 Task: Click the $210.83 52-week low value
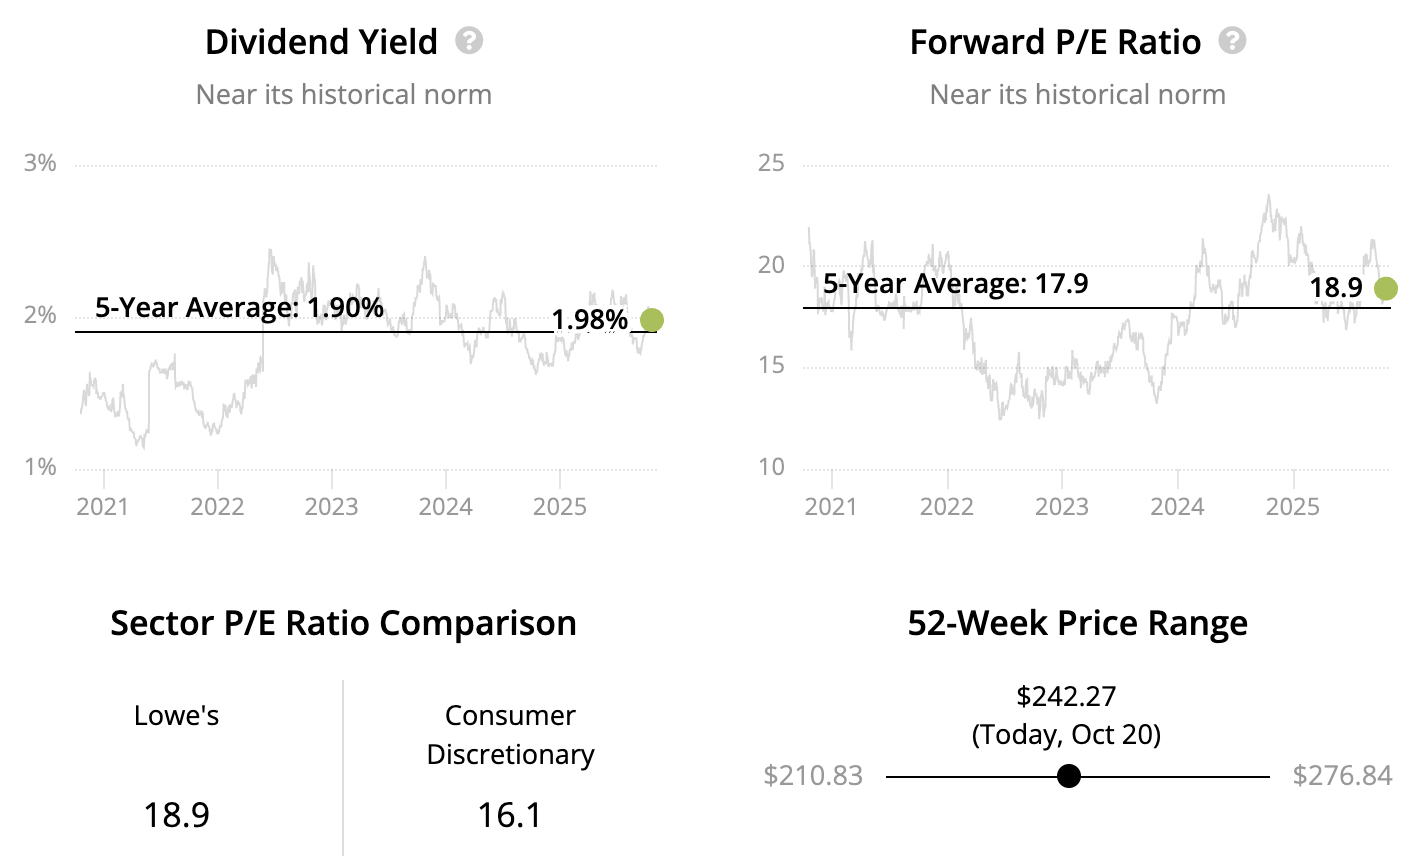click(813, 776)
